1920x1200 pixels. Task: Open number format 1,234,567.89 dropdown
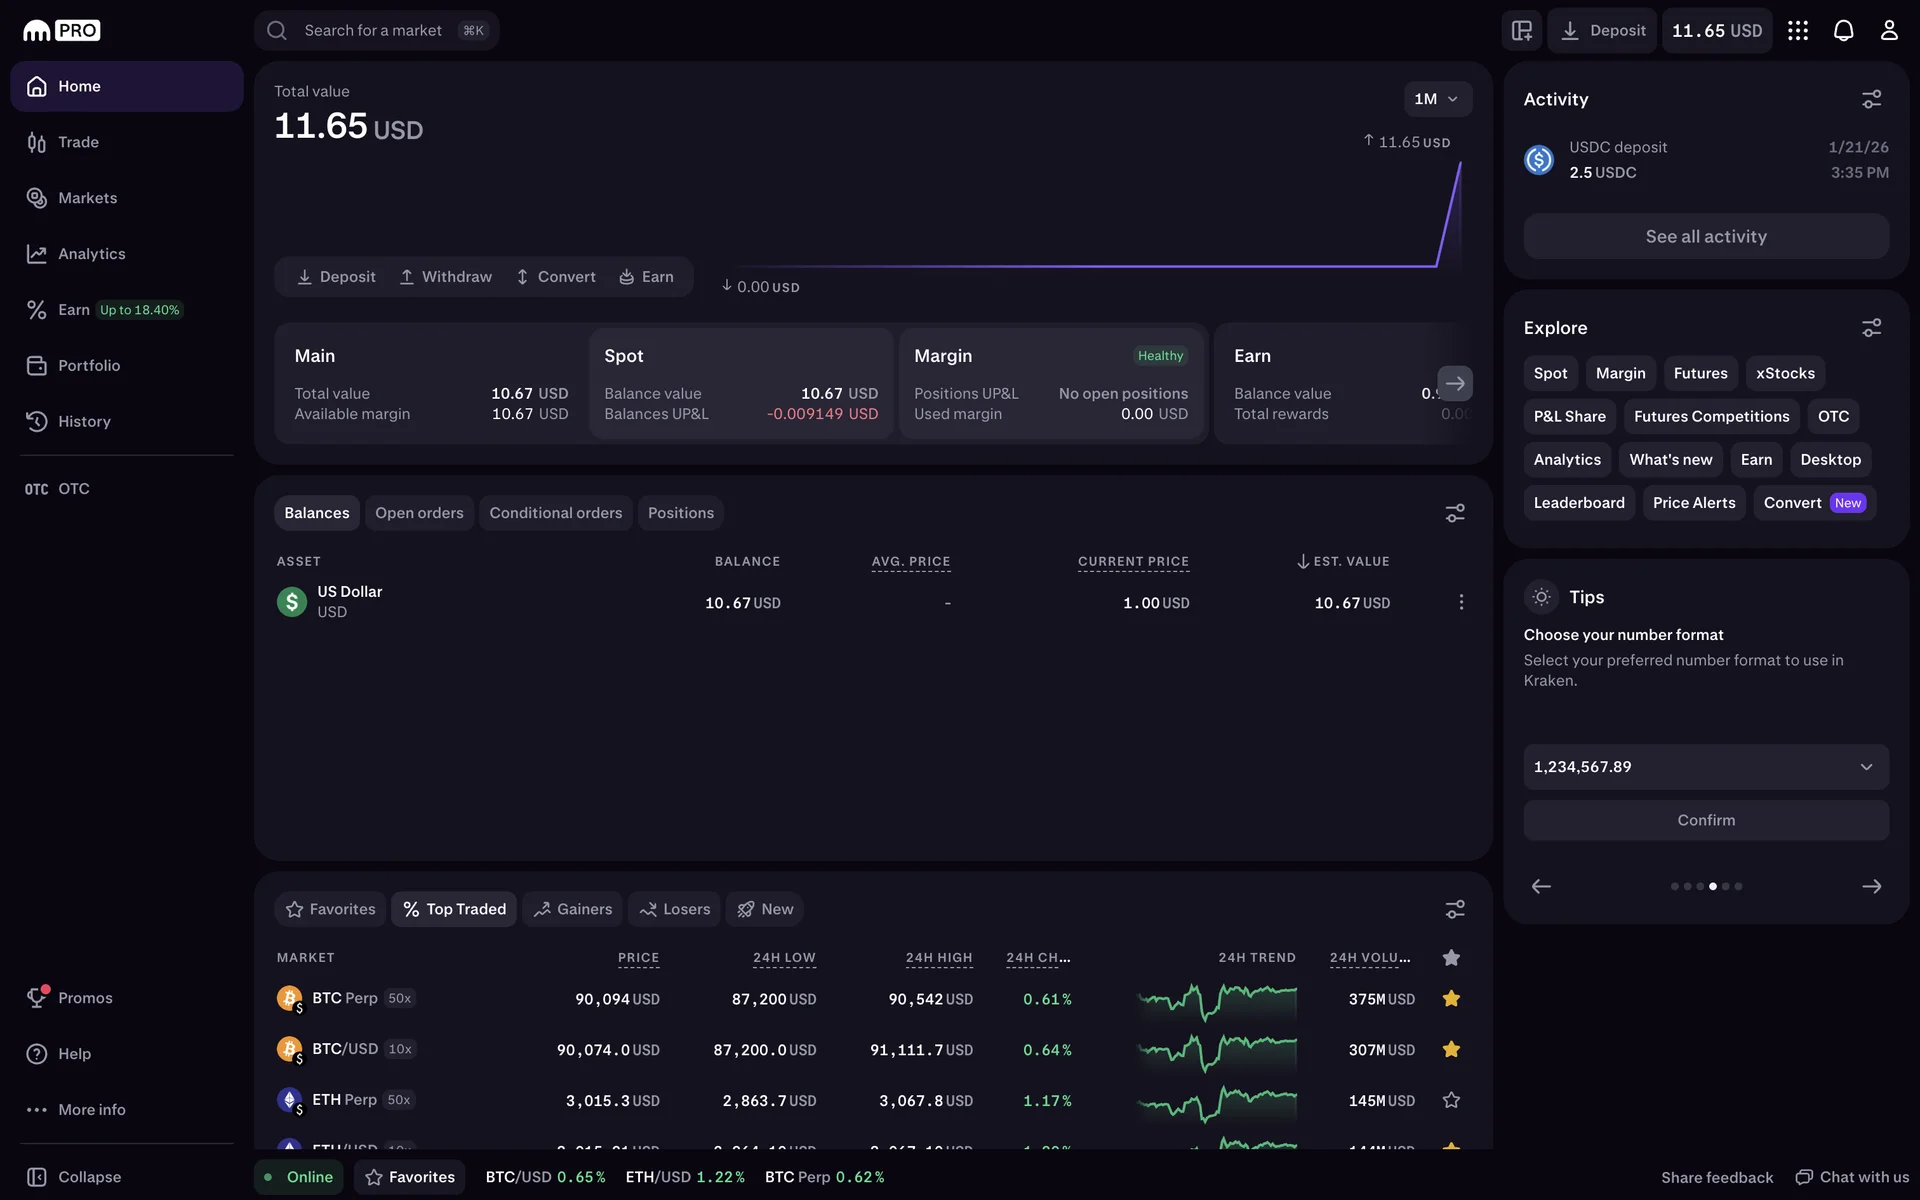pyautogui.click(x=1705, y=767)
